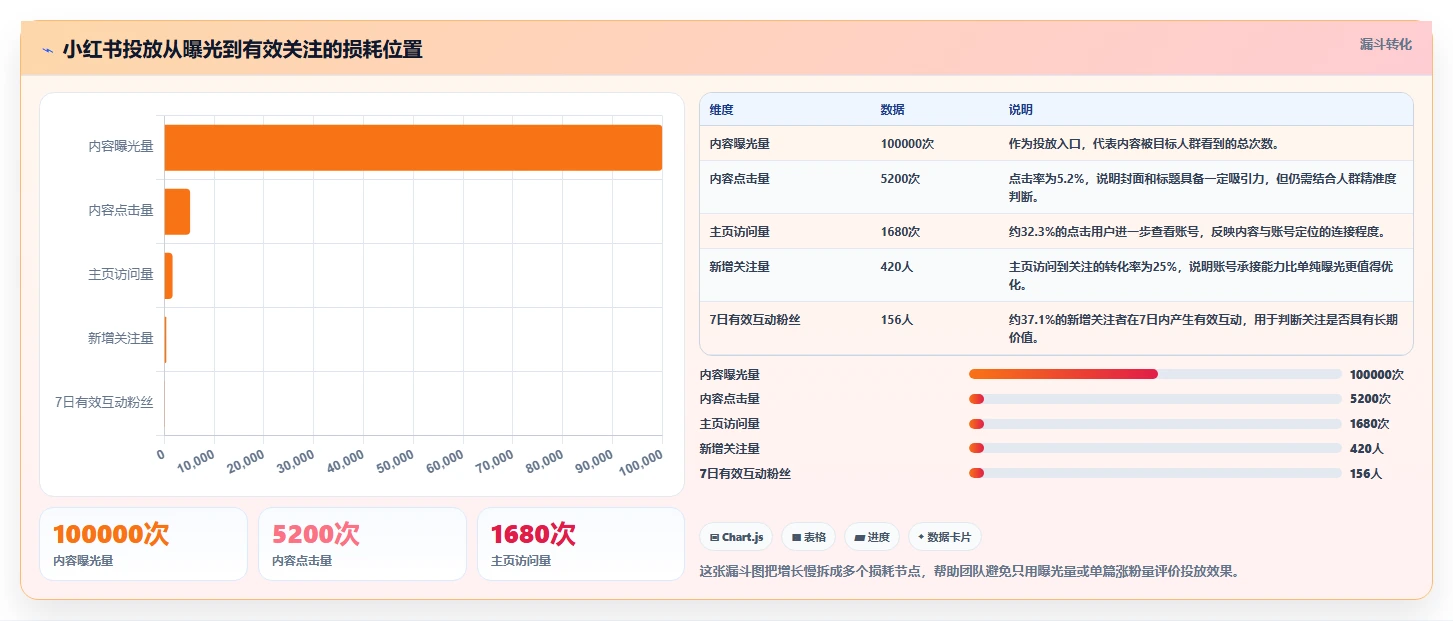The width and height of the screenshot is (1453, 621).
Task: Click the 内容点击量 progress bar
Action: click(x=1155, y=399)
